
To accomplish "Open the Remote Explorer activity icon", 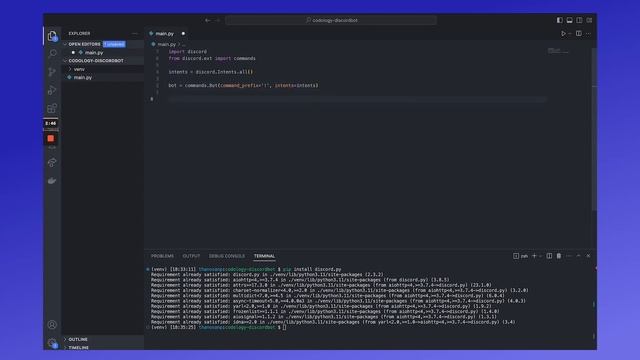I will point(52,162).
